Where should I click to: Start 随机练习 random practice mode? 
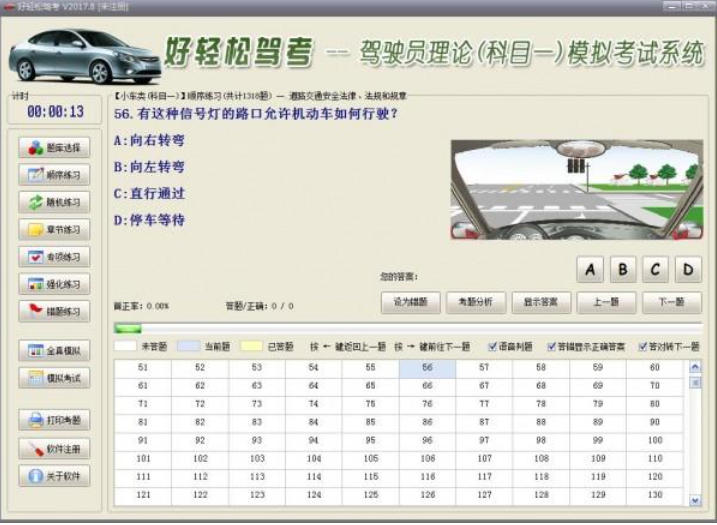click(x=54, y=202)
